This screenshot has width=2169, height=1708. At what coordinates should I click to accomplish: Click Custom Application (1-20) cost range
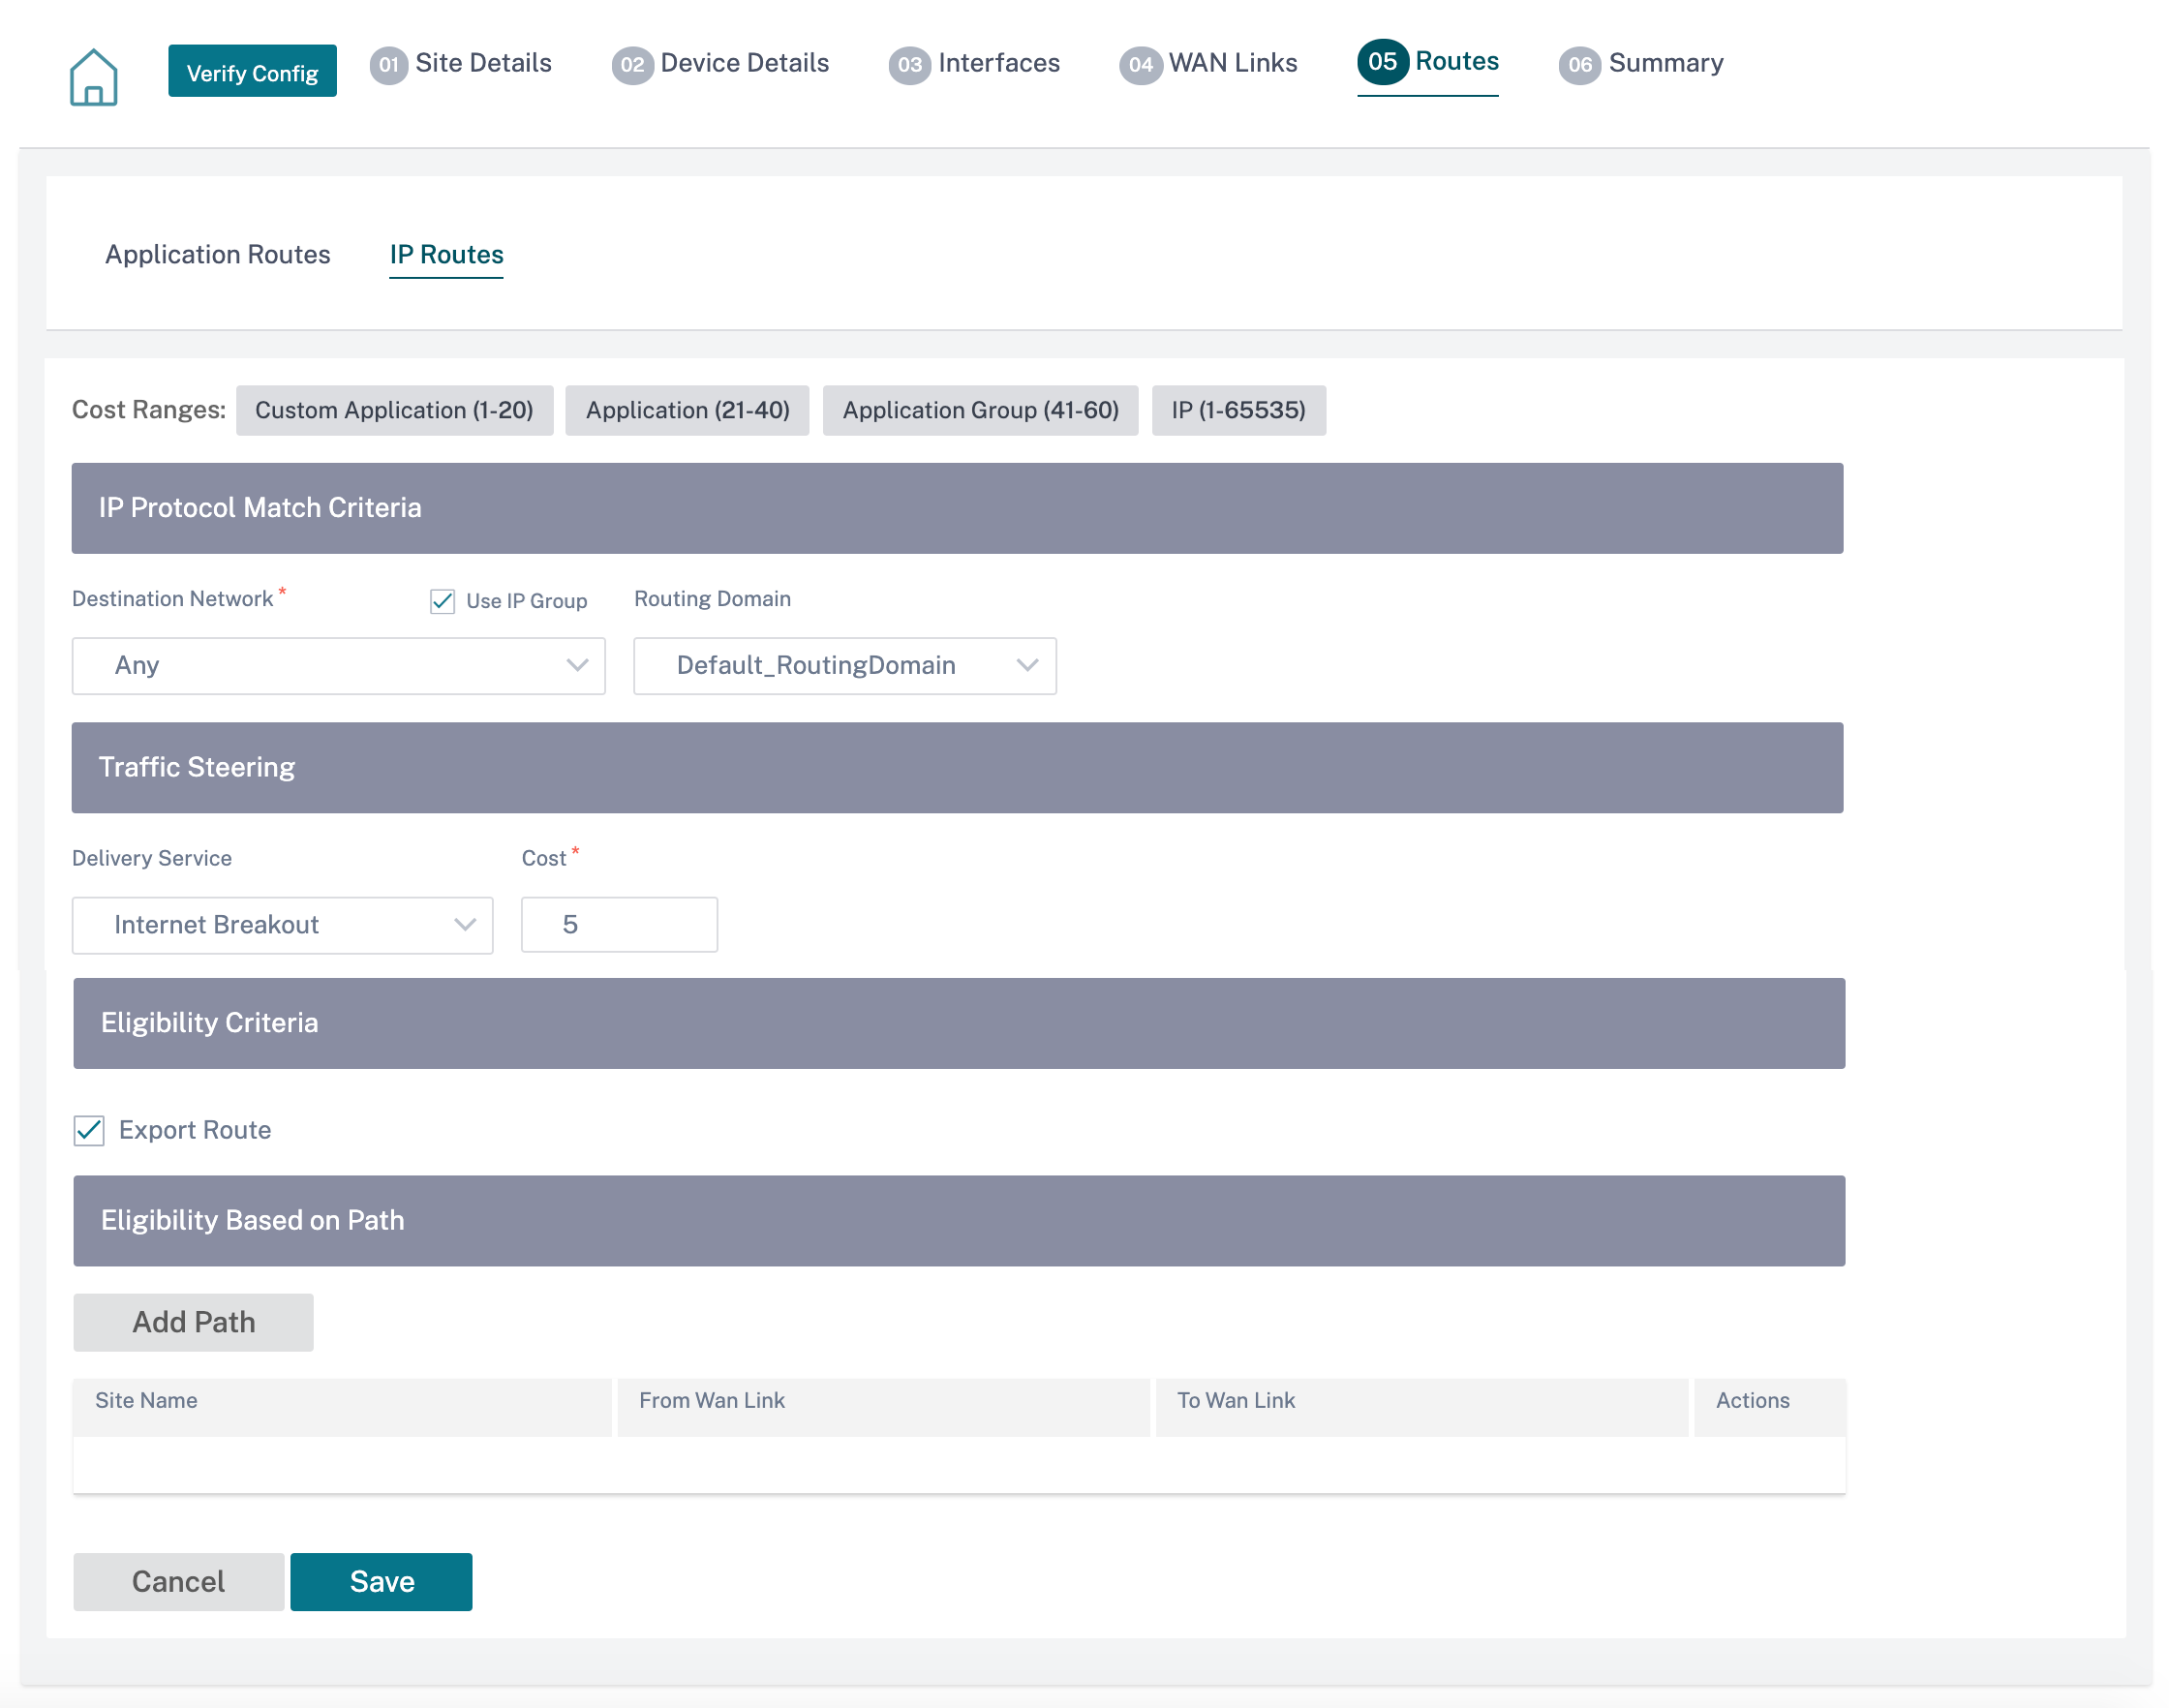coord(394,410)
